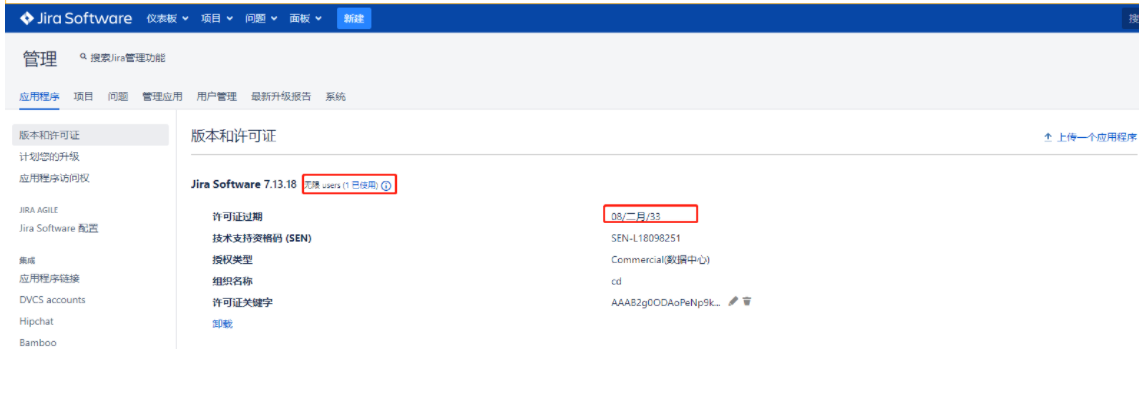The width and height of the screenshot is (1145, 419).
Task: Open 应用程序链接 in the sidebar
Action: pos(49,278)
